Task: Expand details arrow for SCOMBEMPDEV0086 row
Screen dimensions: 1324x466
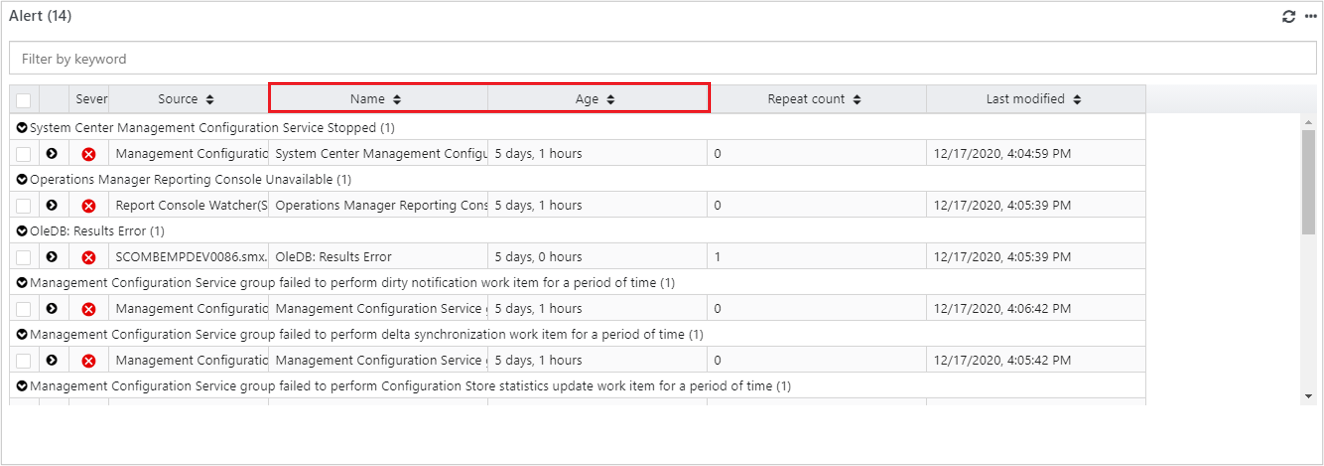Action: coord(52,257)
